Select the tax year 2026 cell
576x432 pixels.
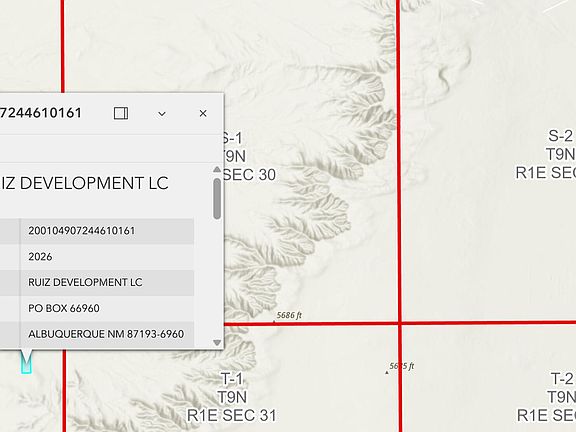coord(107,257)
